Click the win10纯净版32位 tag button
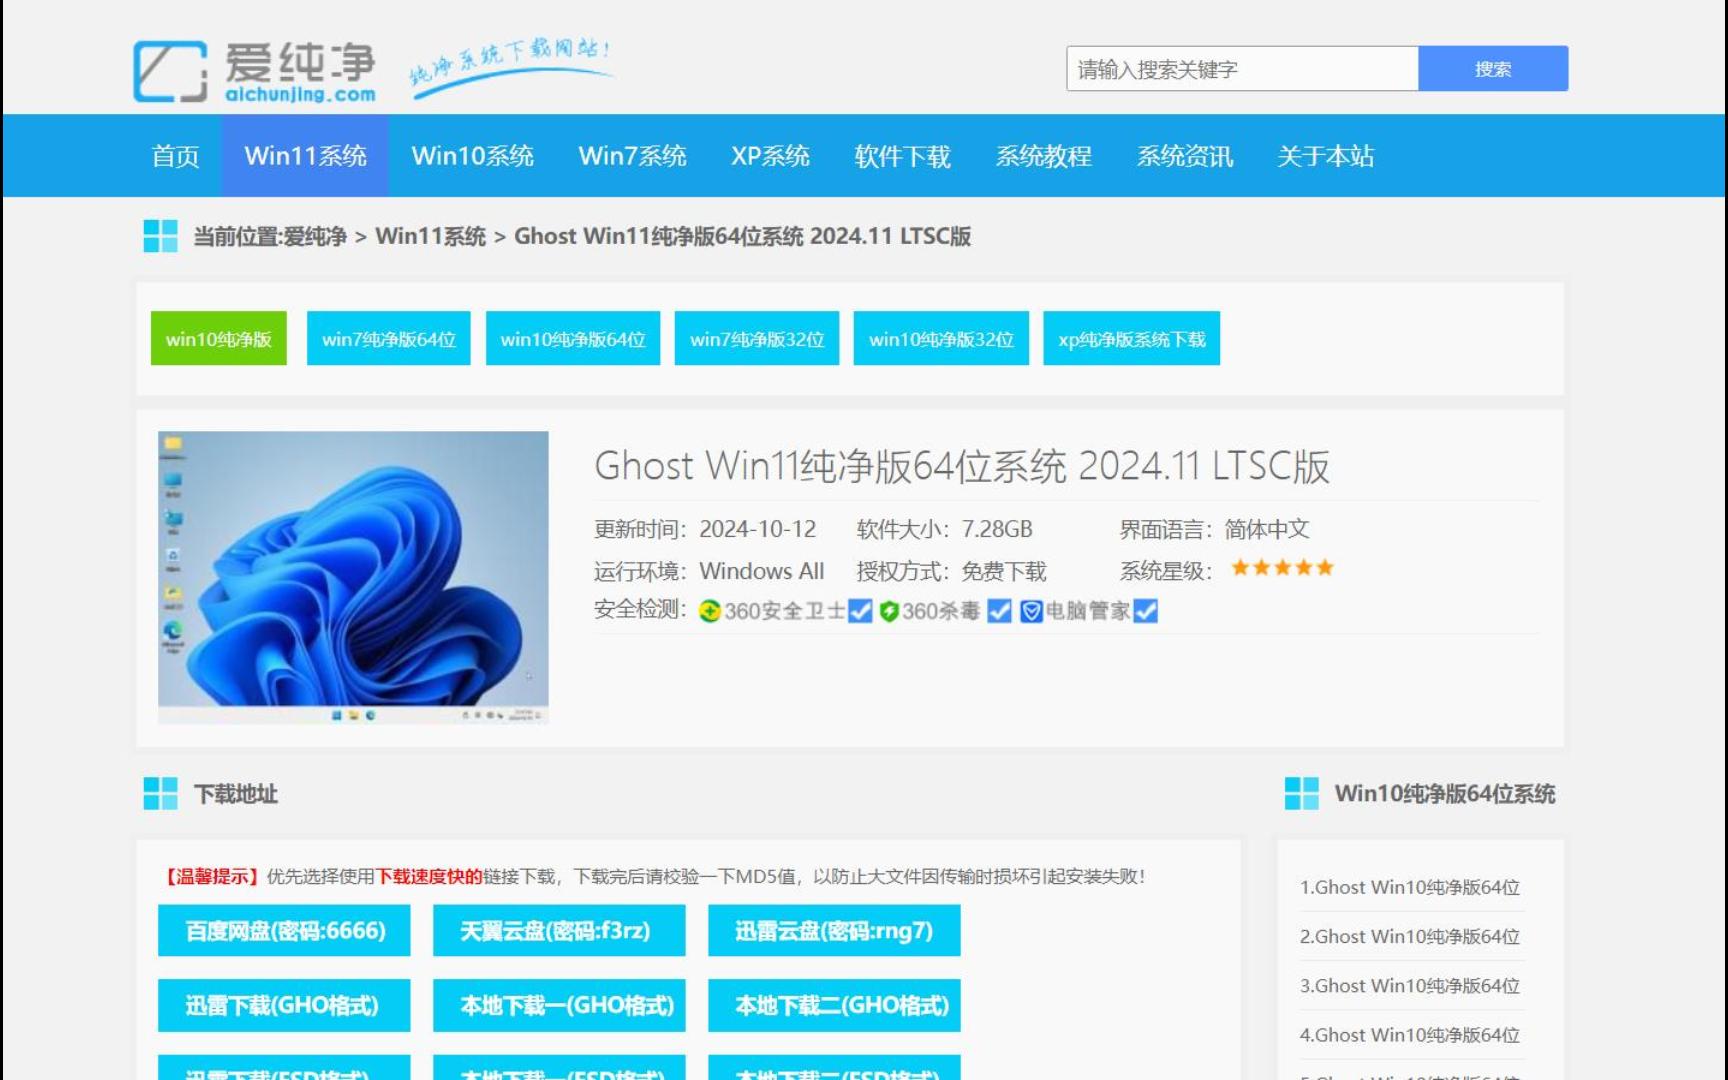The height and width of the screenshot is (1080, 1728). coord(941,339)
